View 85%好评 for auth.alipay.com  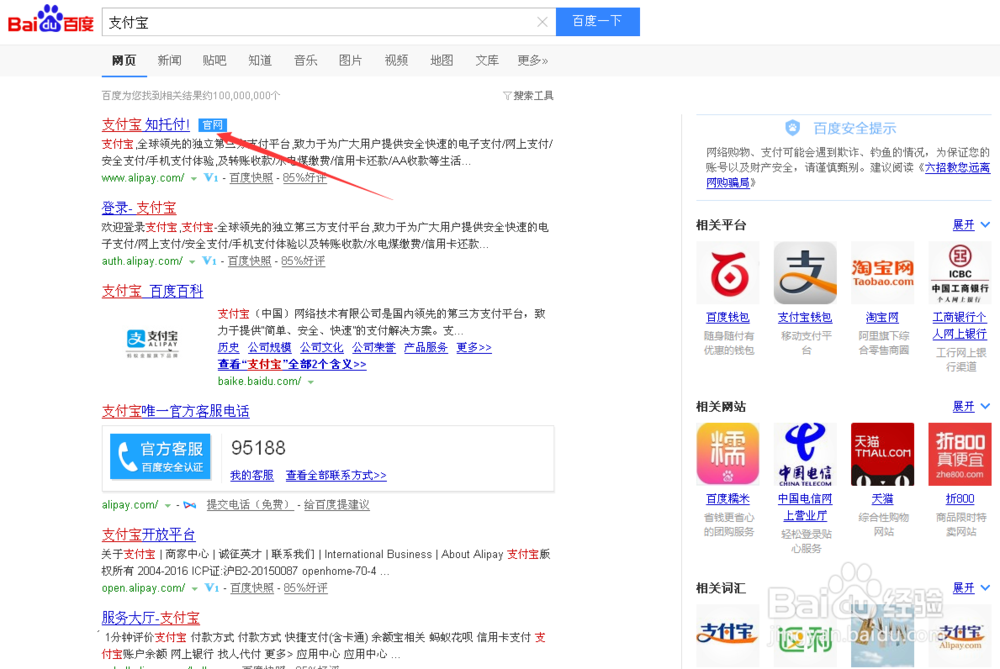tap(303, 261)
